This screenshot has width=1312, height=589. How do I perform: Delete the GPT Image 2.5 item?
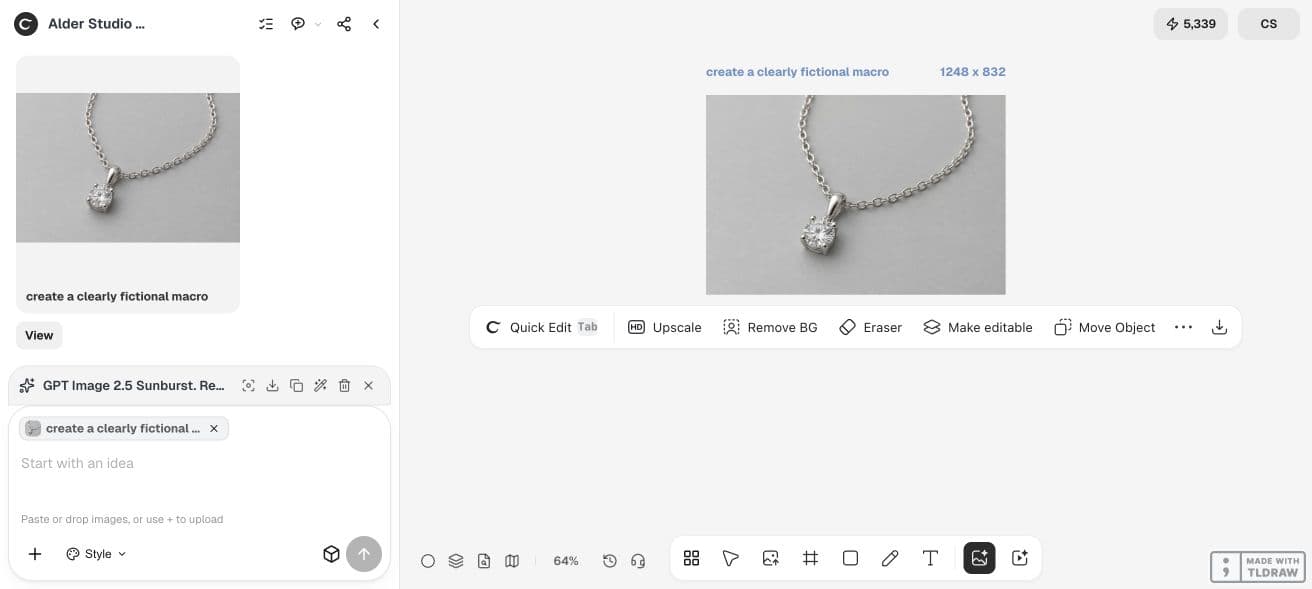point(344,385)
